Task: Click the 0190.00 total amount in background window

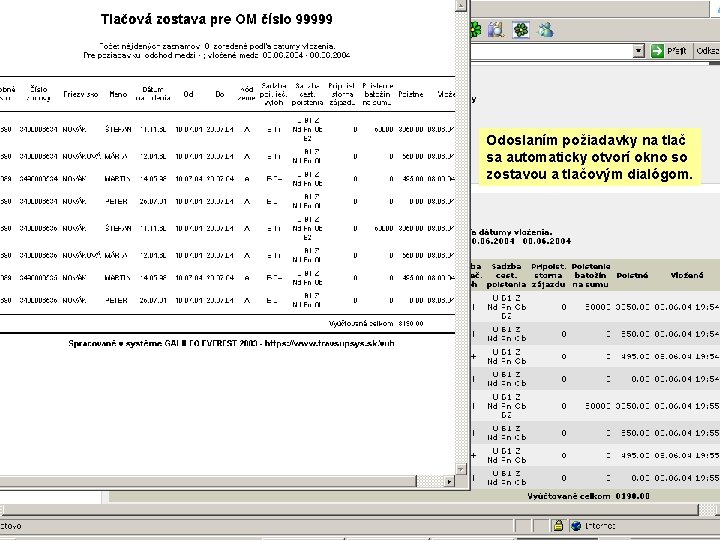Action: (x=632, y=496)
